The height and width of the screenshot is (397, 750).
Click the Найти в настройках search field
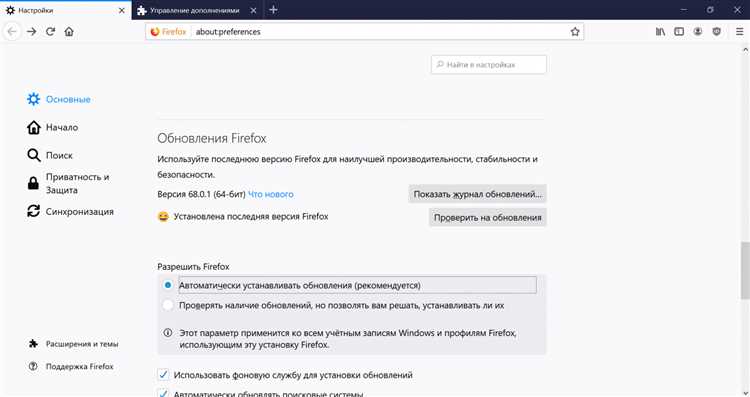[488, 65]
